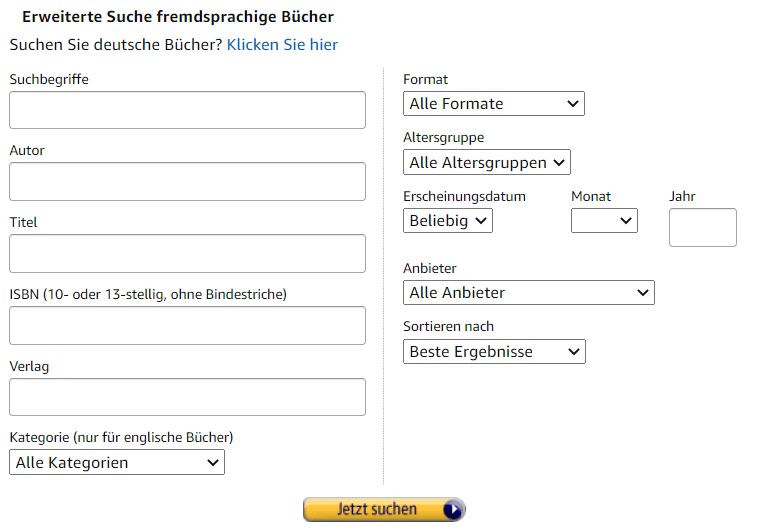The image size is (758, 531).
Task: Expand the Kategorie 'Alle Kategorien' dropdown
Action: point(116,463)
